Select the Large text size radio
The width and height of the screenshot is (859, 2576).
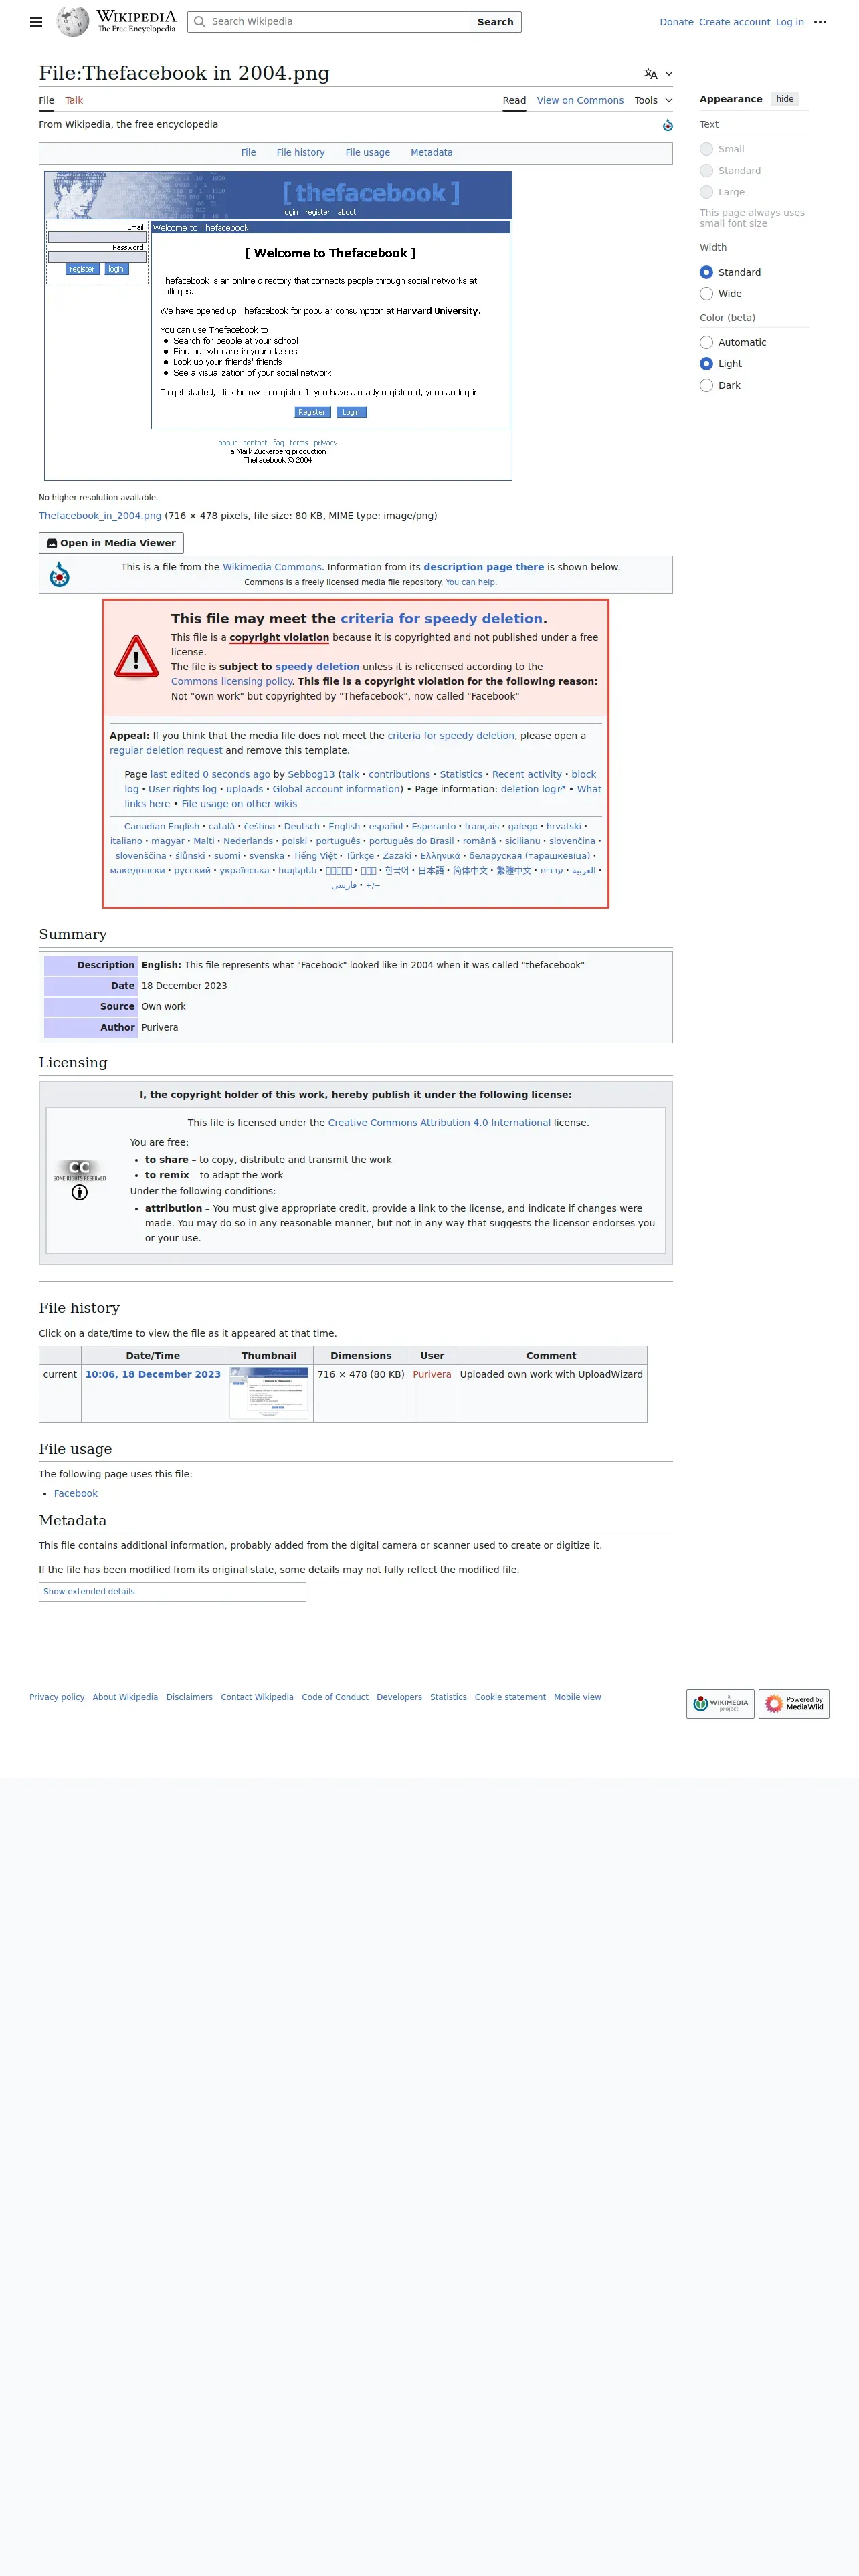click(x=706, y=192)
